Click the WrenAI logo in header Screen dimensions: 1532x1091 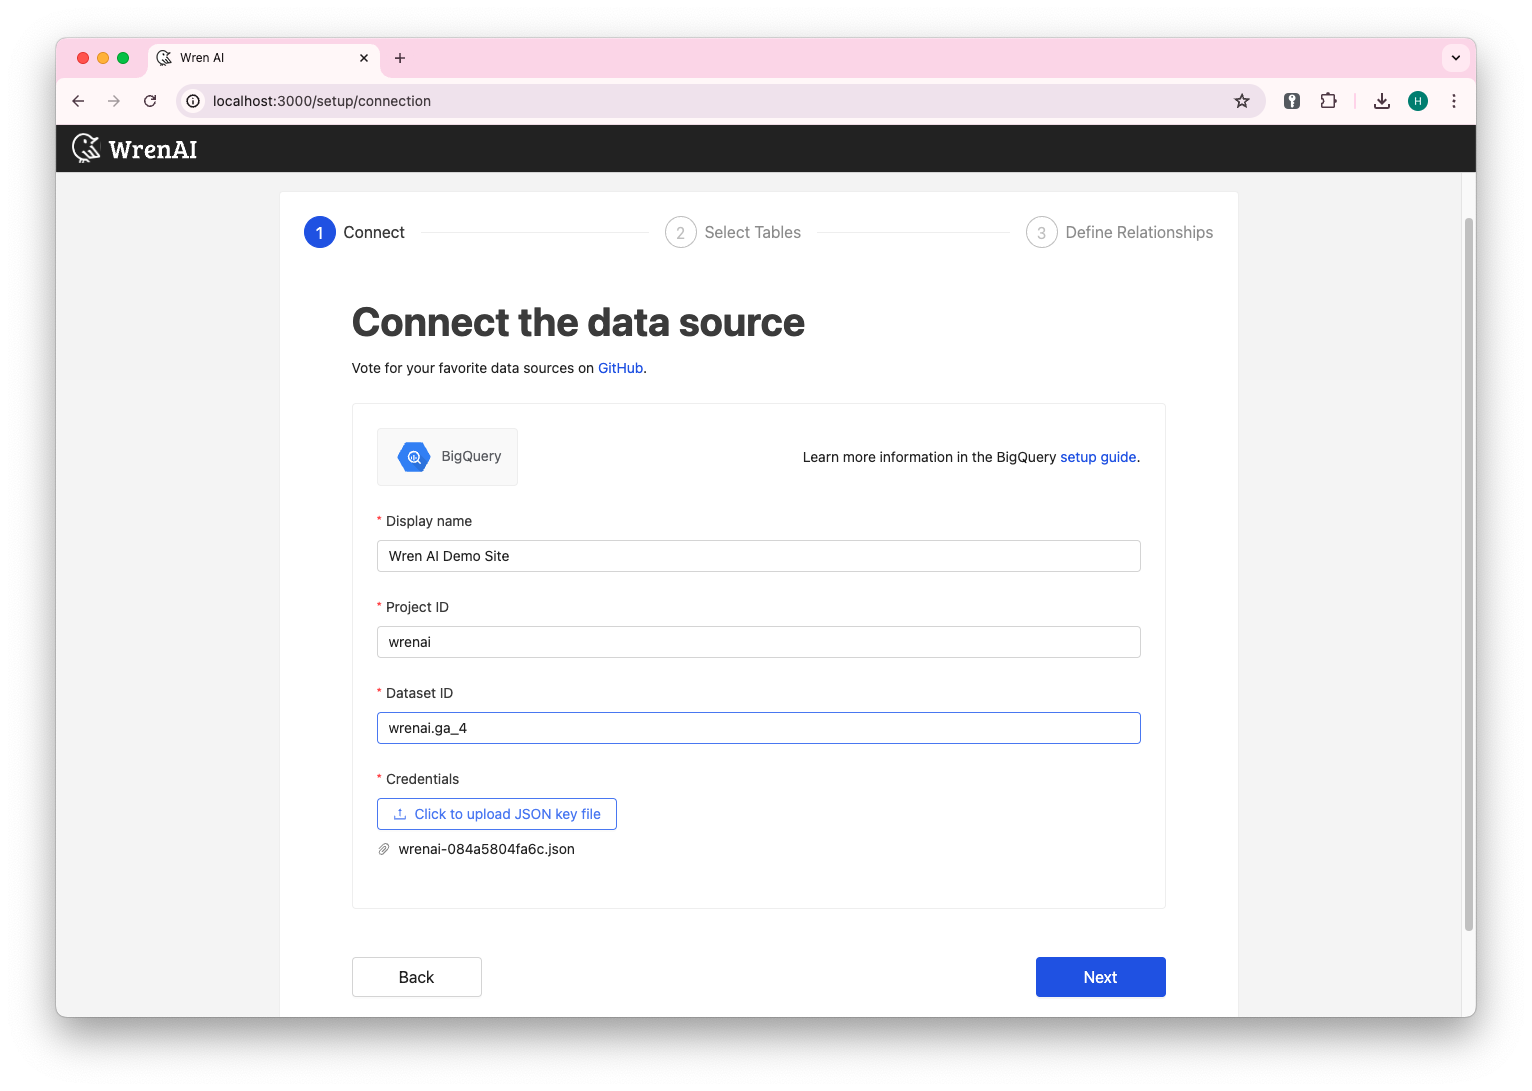tap(135, 149)
